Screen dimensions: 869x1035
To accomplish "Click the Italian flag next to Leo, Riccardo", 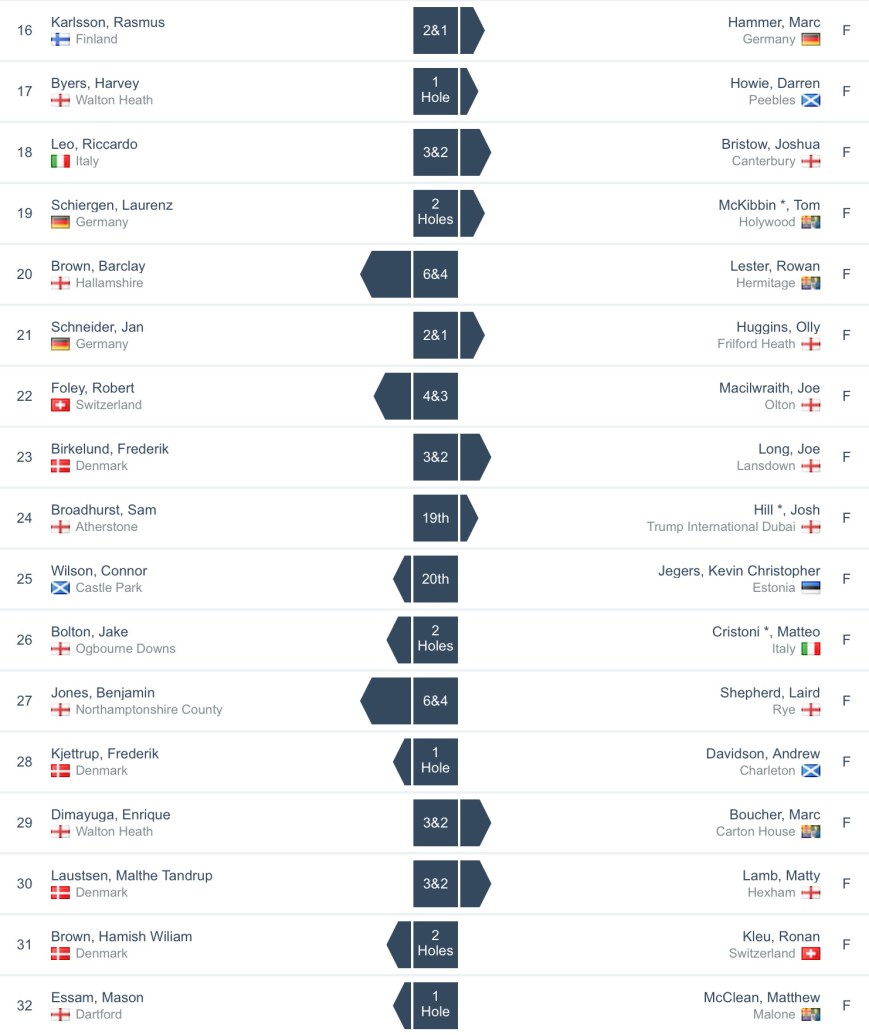I will (60, 162).
